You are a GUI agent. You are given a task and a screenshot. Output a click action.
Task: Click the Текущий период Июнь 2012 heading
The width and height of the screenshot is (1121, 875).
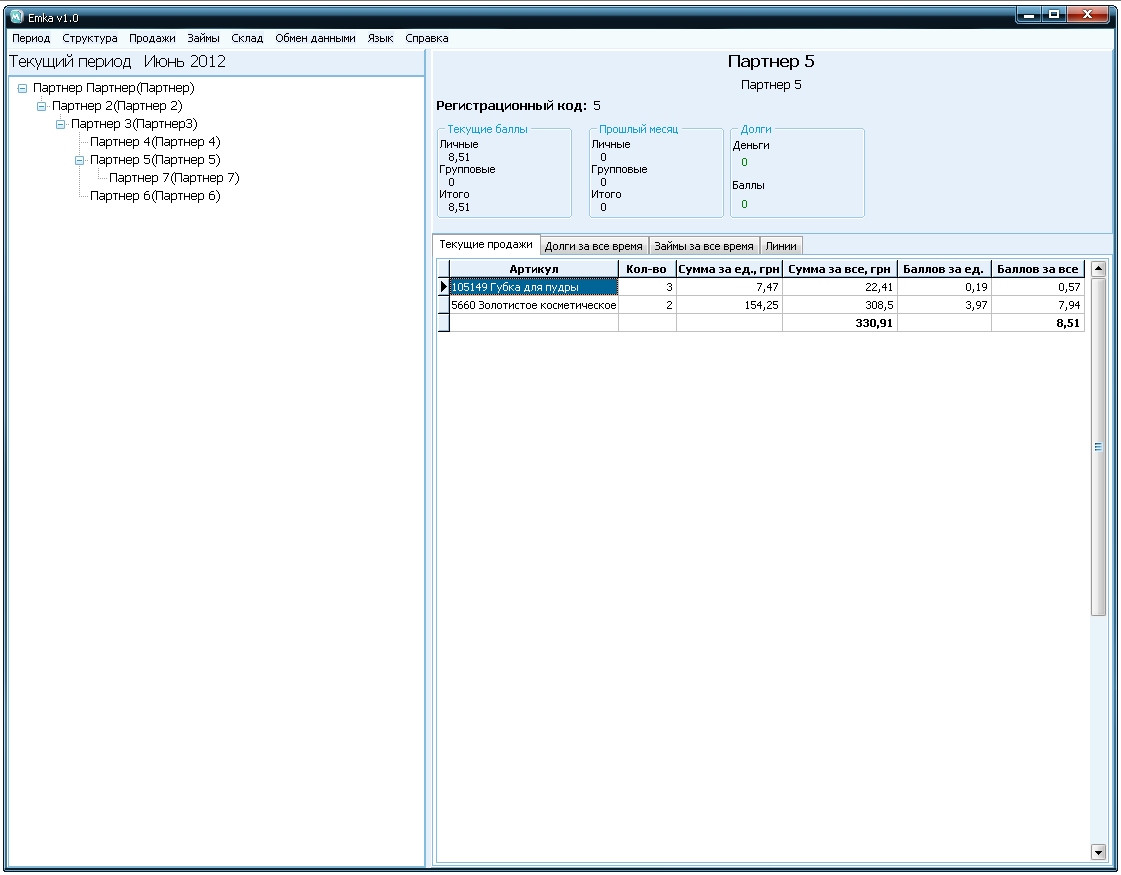click(117, 61)
